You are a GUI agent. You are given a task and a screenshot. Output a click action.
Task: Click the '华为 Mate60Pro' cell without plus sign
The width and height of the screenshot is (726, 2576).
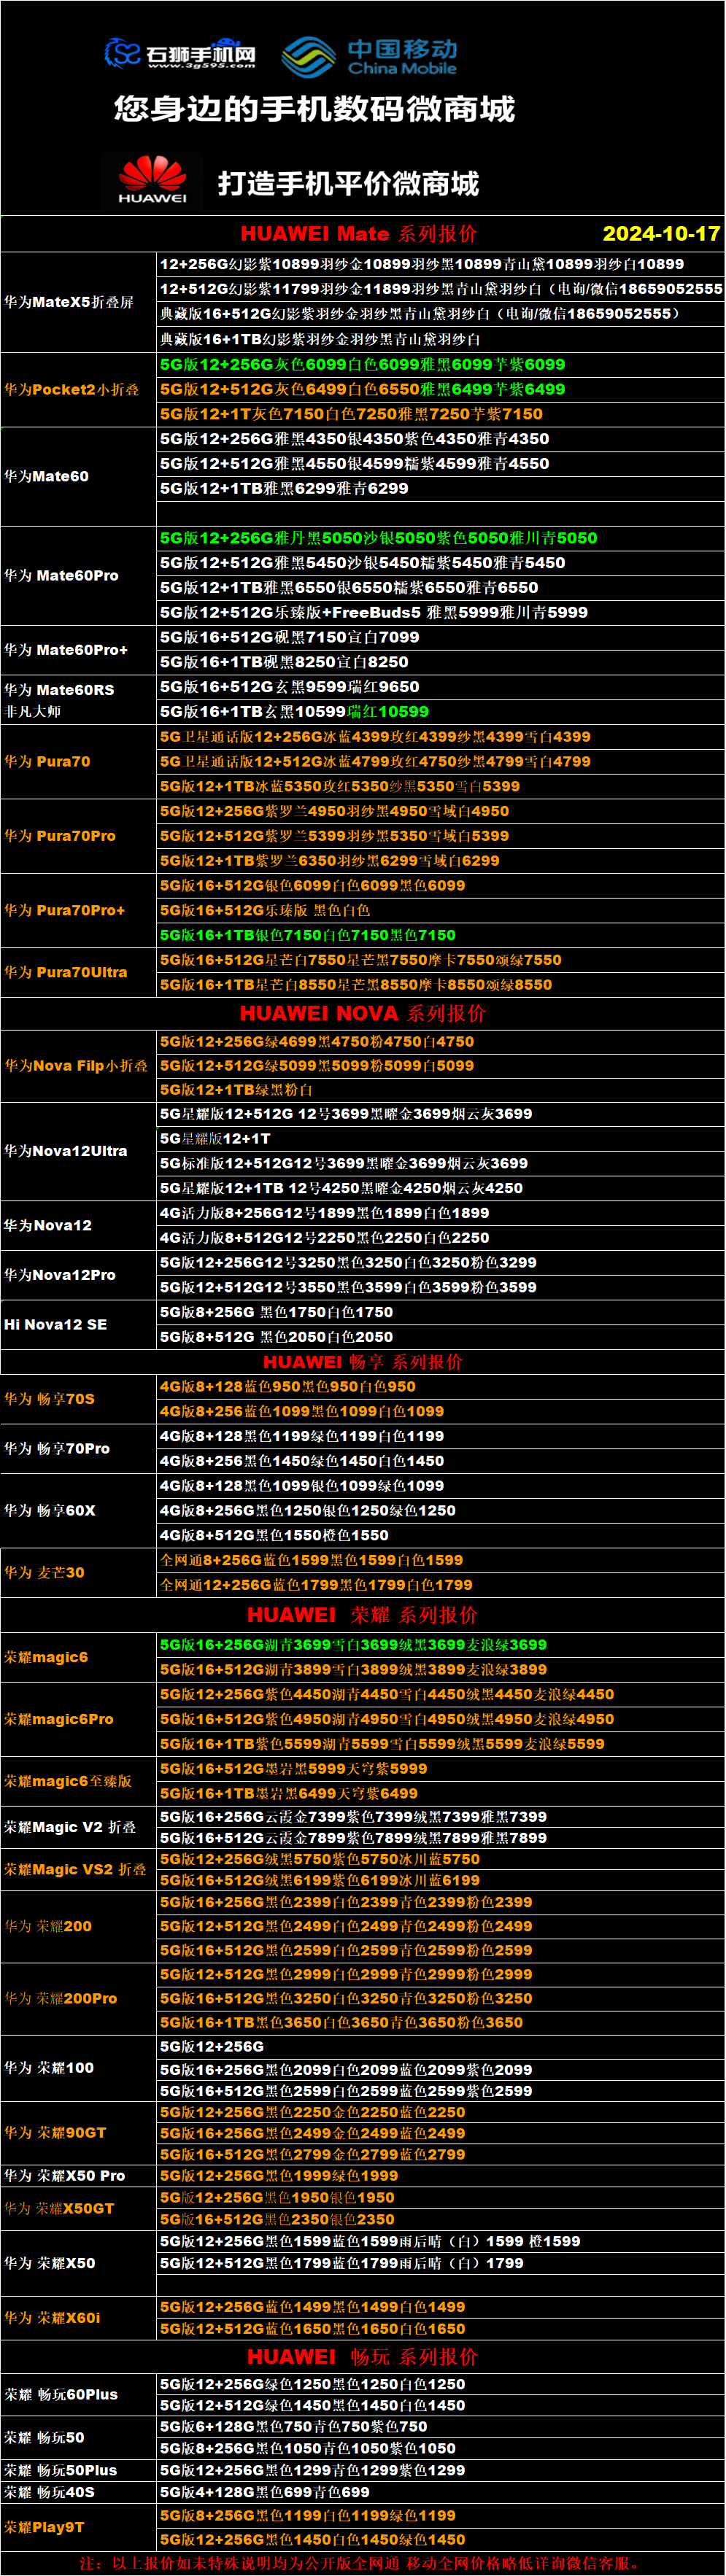pos(78,576)
